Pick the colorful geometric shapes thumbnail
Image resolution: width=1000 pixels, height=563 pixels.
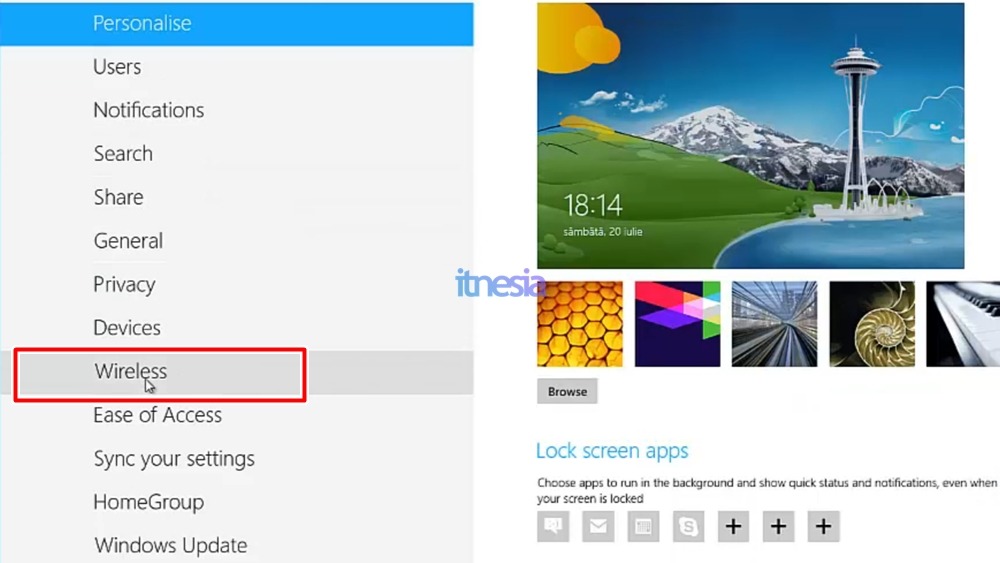pyautogui.click(x=677, y=324)
